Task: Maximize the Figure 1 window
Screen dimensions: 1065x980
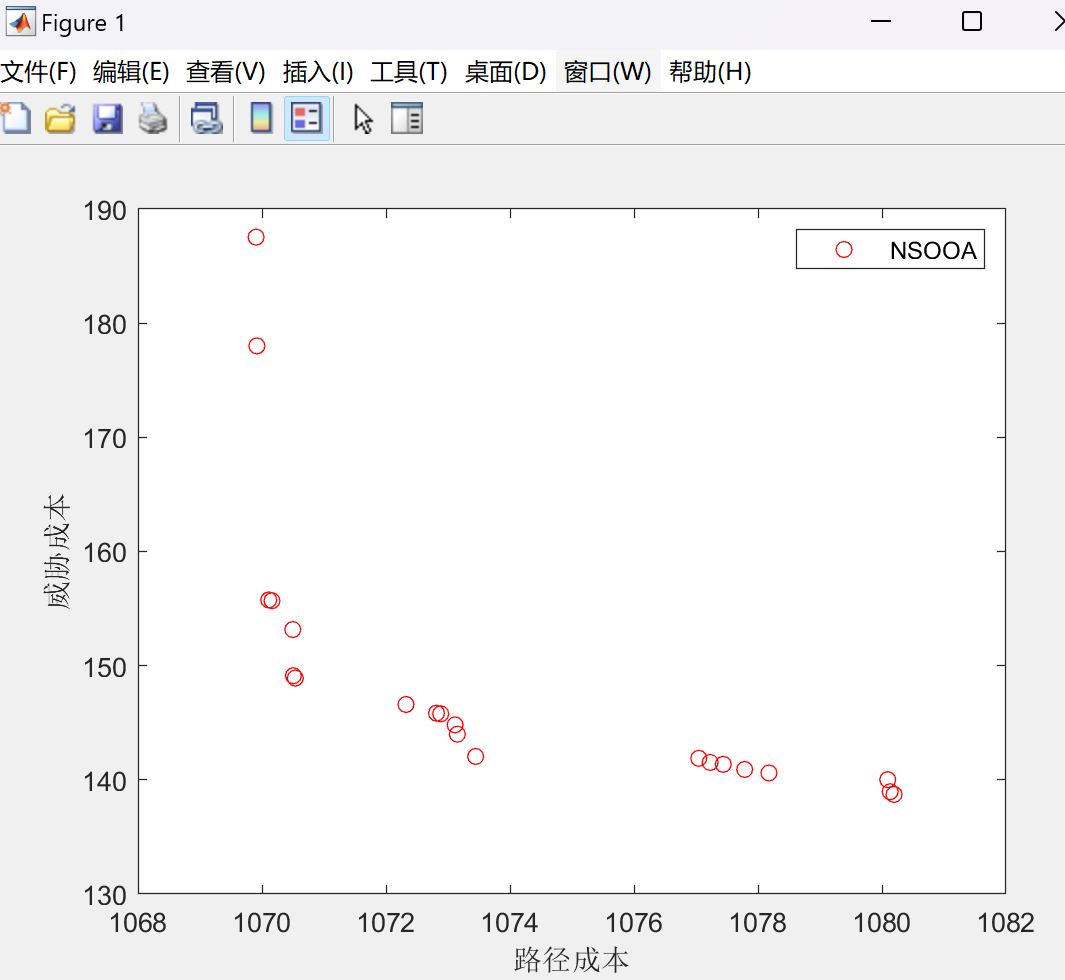Action: tap(971, 22)
